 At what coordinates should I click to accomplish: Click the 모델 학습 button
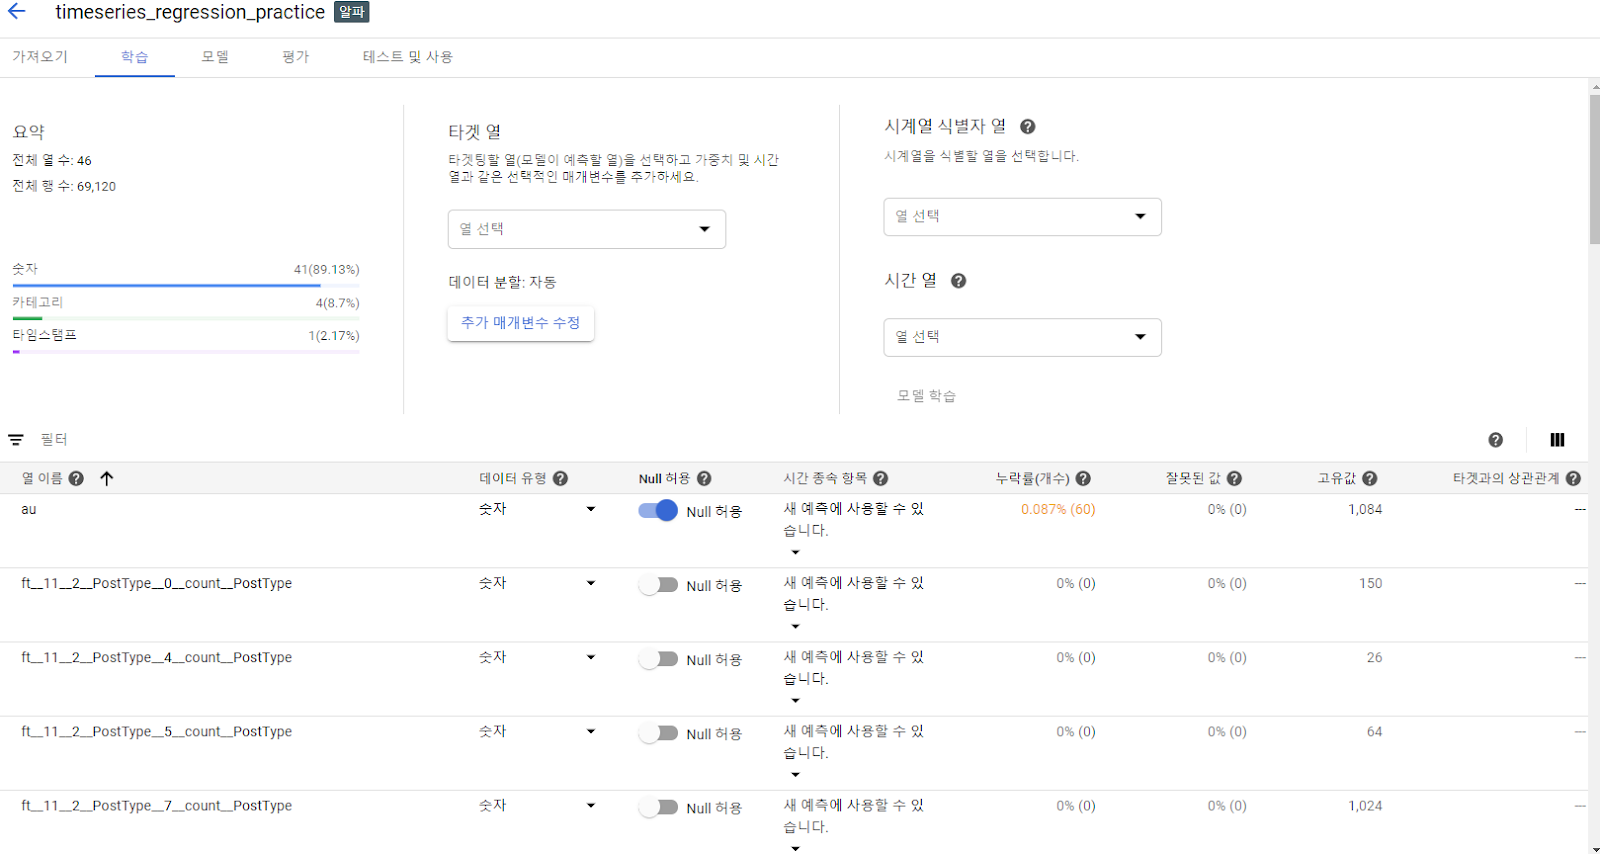[927, 396]
